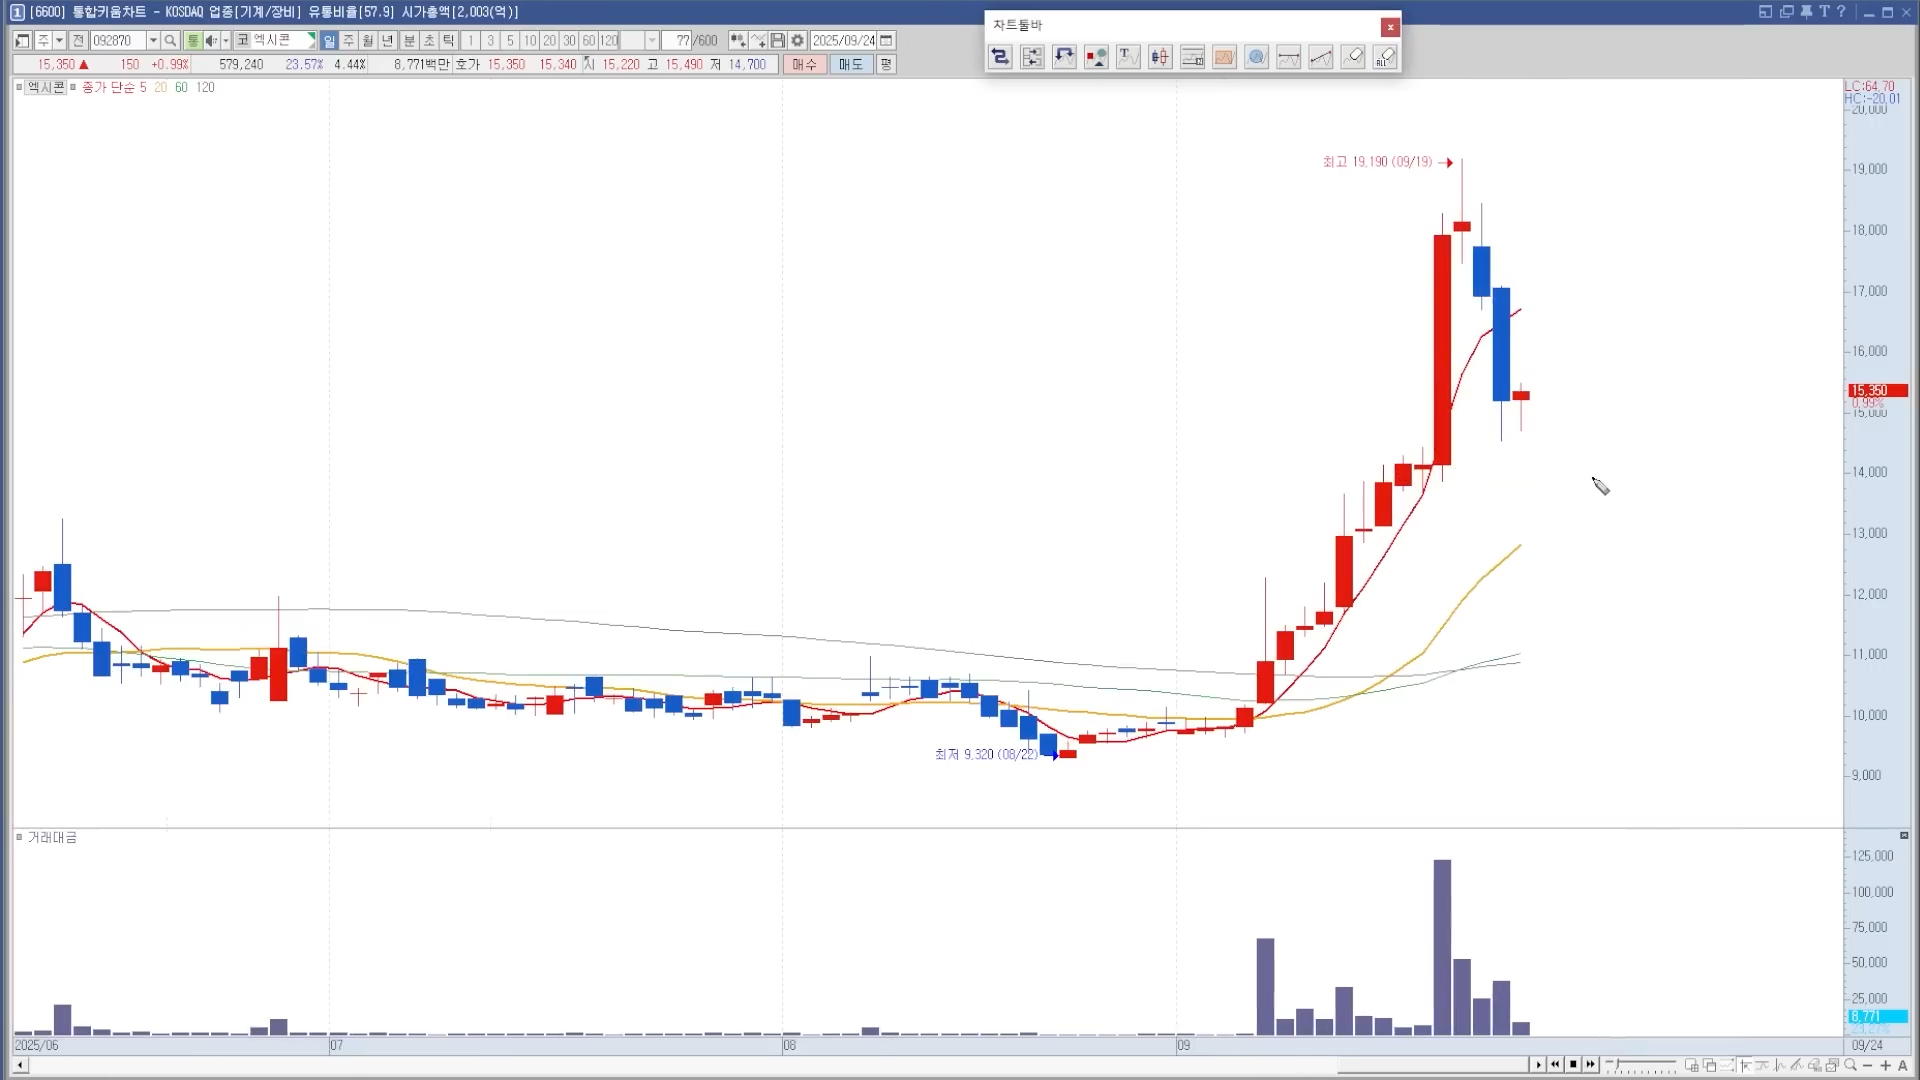Open the stock code 092870 dropdown arrow

click(153, 41)
